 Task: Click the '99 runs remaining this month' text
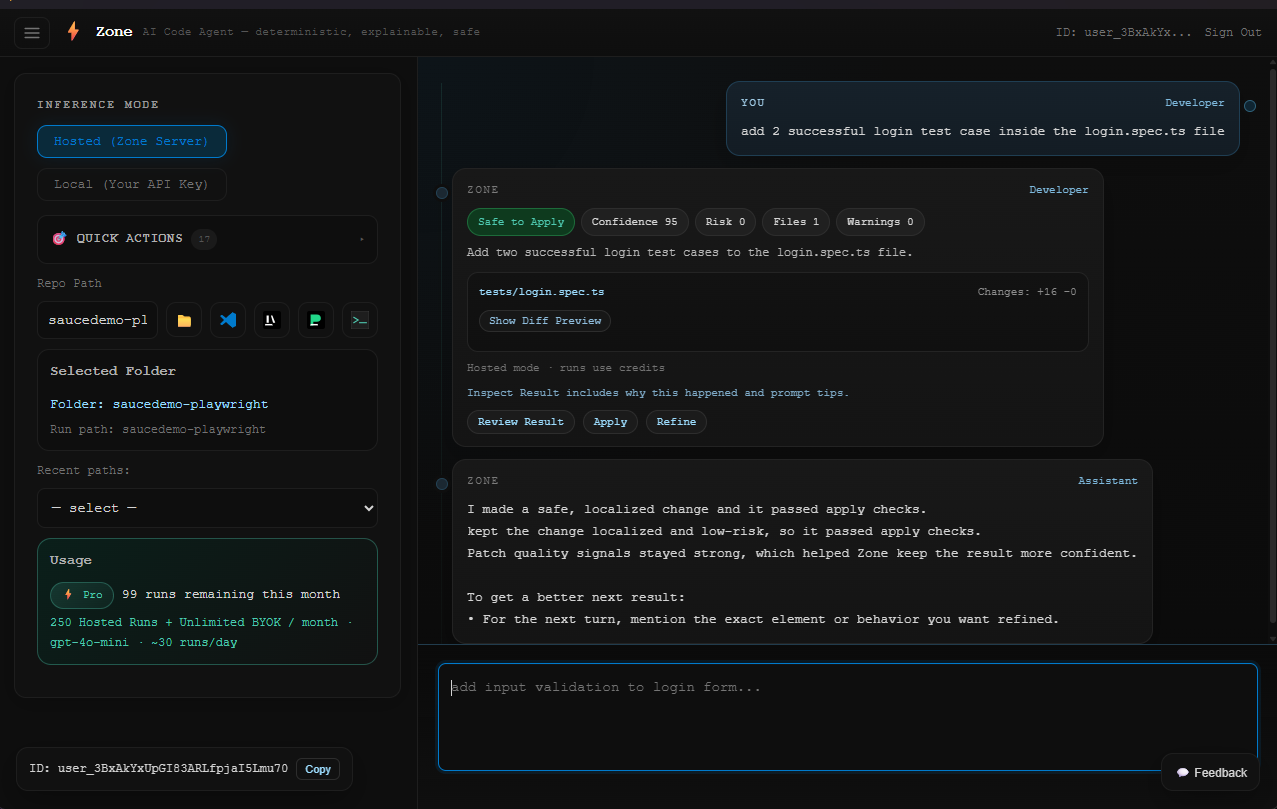[231, 594]
